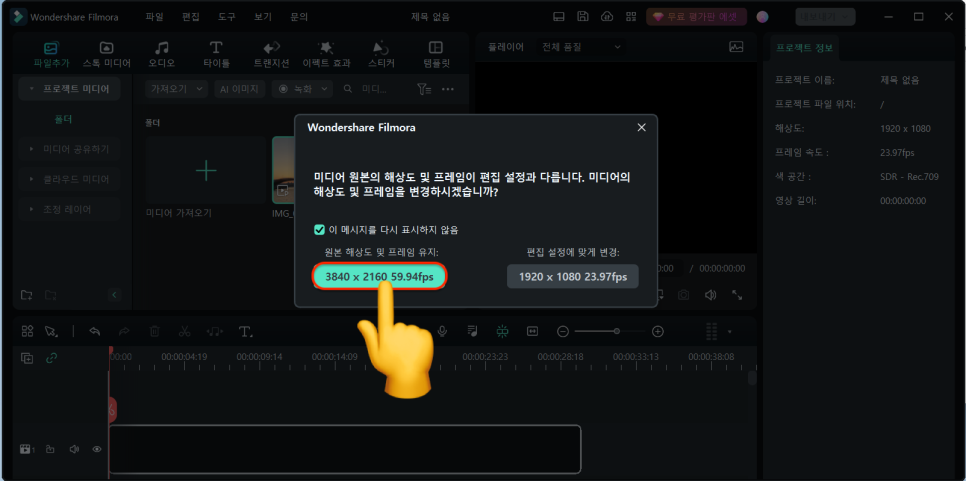Open the 트랜지션 tab
Screen dimensions: 966x481
[271, 54]
